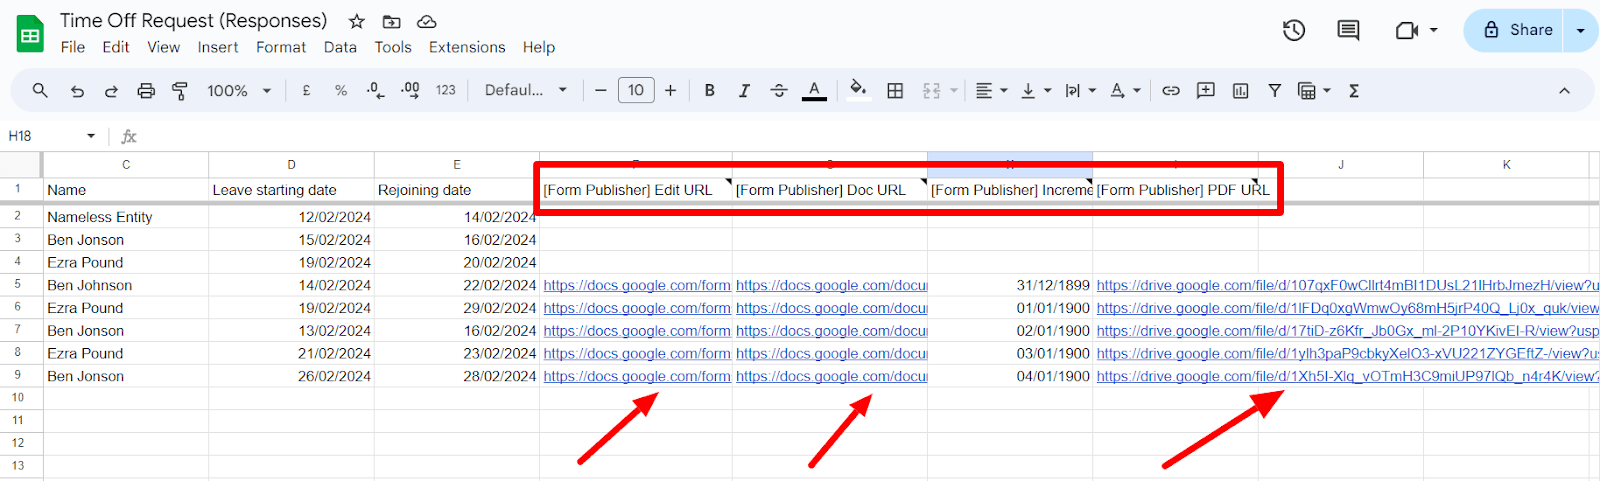Image resolution: width=1600 pixels, height=481 pixels.
Task: Collapse the toolbar with up chevron
Action: (x=1564, y=90)
